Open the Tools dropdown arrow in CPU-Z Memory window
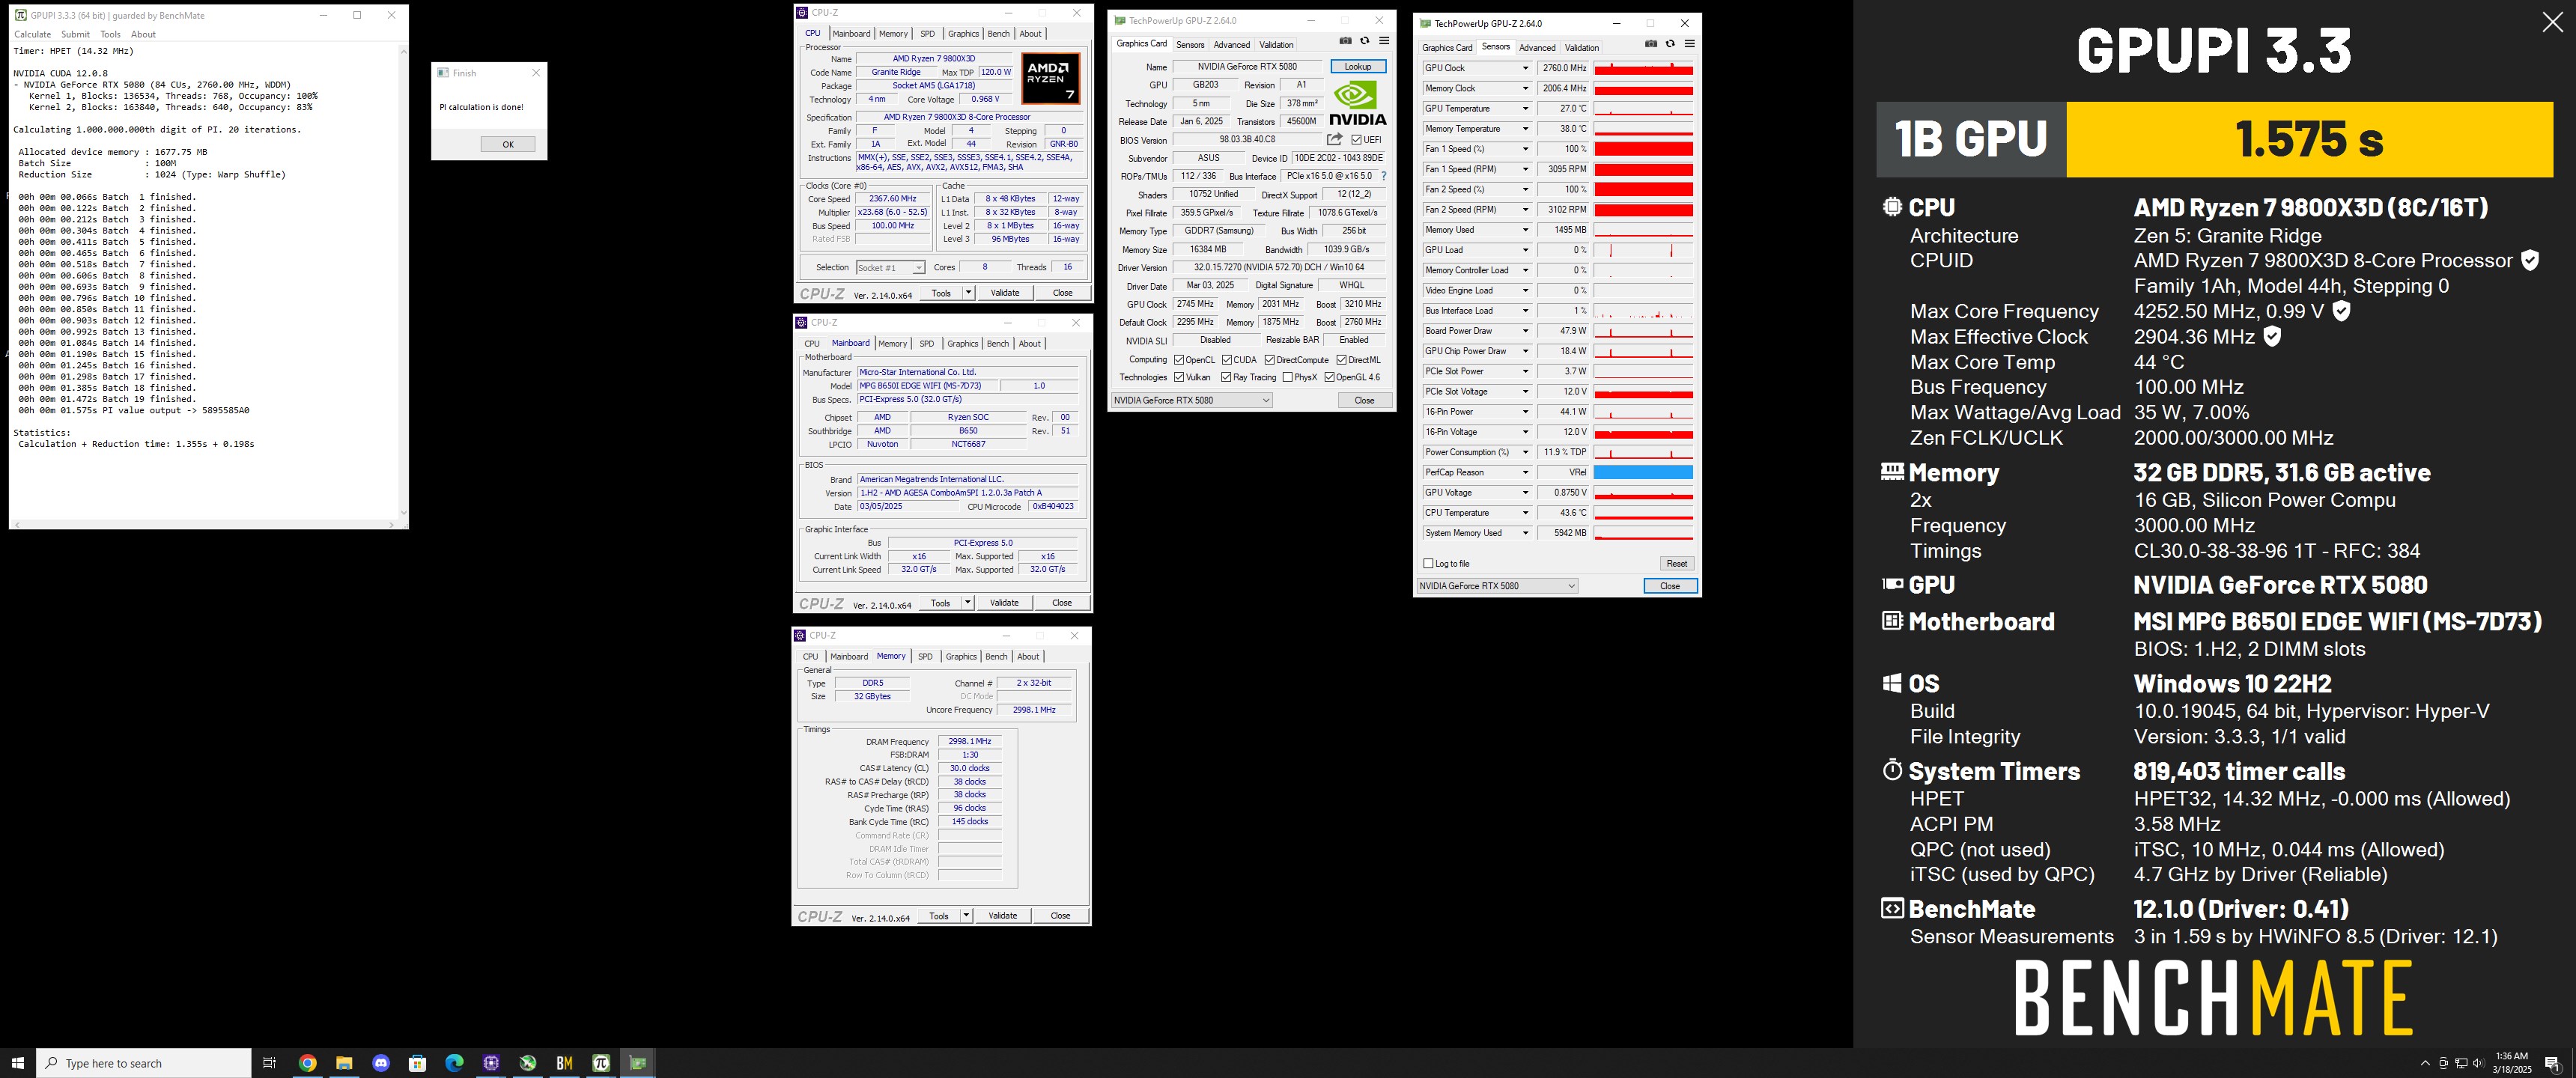2576x1078 pixels. pyautogui.click(x=966, y=915)
